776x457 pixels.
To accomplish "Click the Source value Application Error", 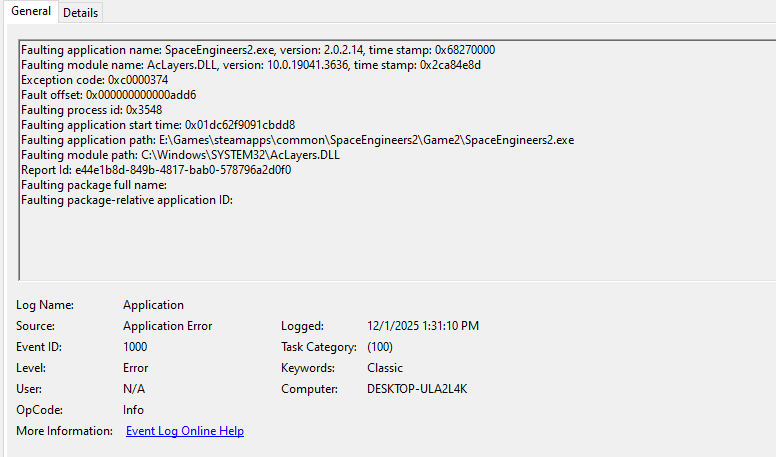I will tap(167, 326).
